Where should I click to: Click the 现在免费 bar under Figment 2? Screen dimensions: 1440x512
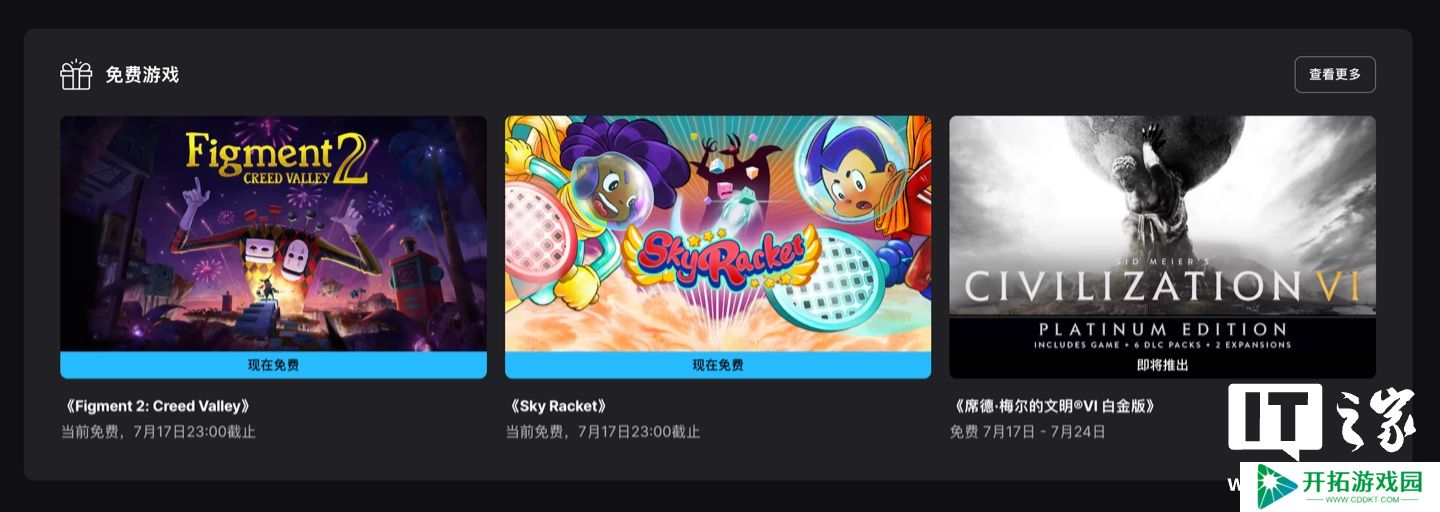click(273, 365)
